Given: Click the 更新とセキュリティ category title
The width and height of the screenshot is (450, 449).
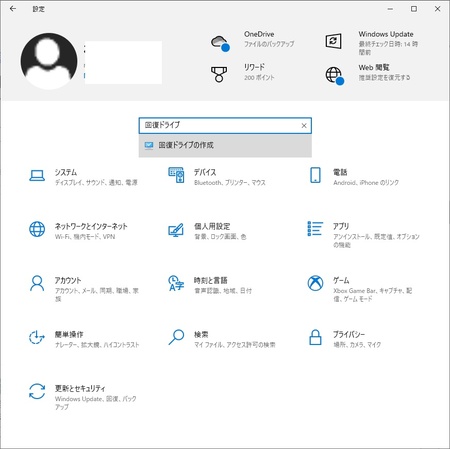Looking at the screenshot, I should coord(80,388).
